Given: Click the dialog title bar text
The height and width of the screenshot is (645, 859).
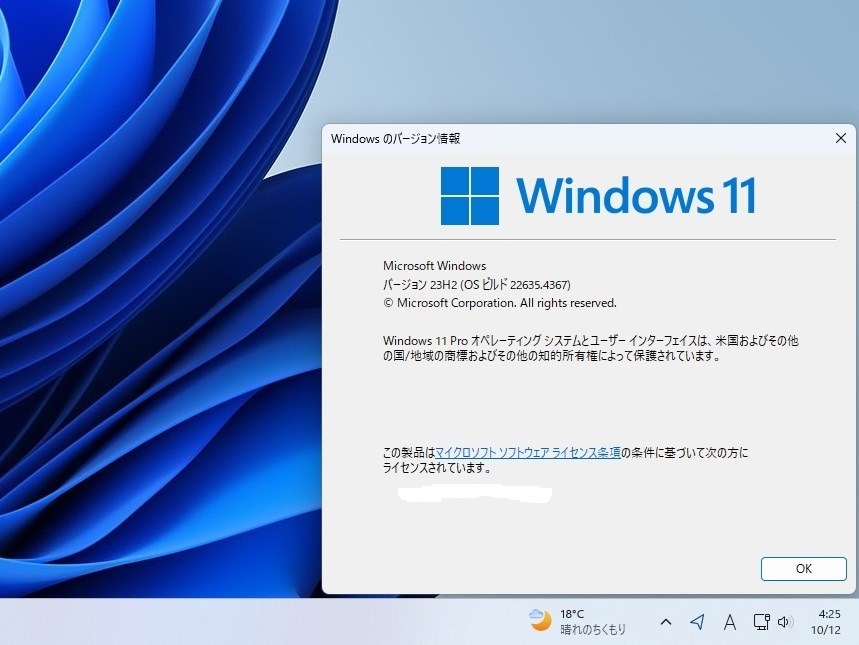Looking at the screenshot, I should (x=395, y=139).
